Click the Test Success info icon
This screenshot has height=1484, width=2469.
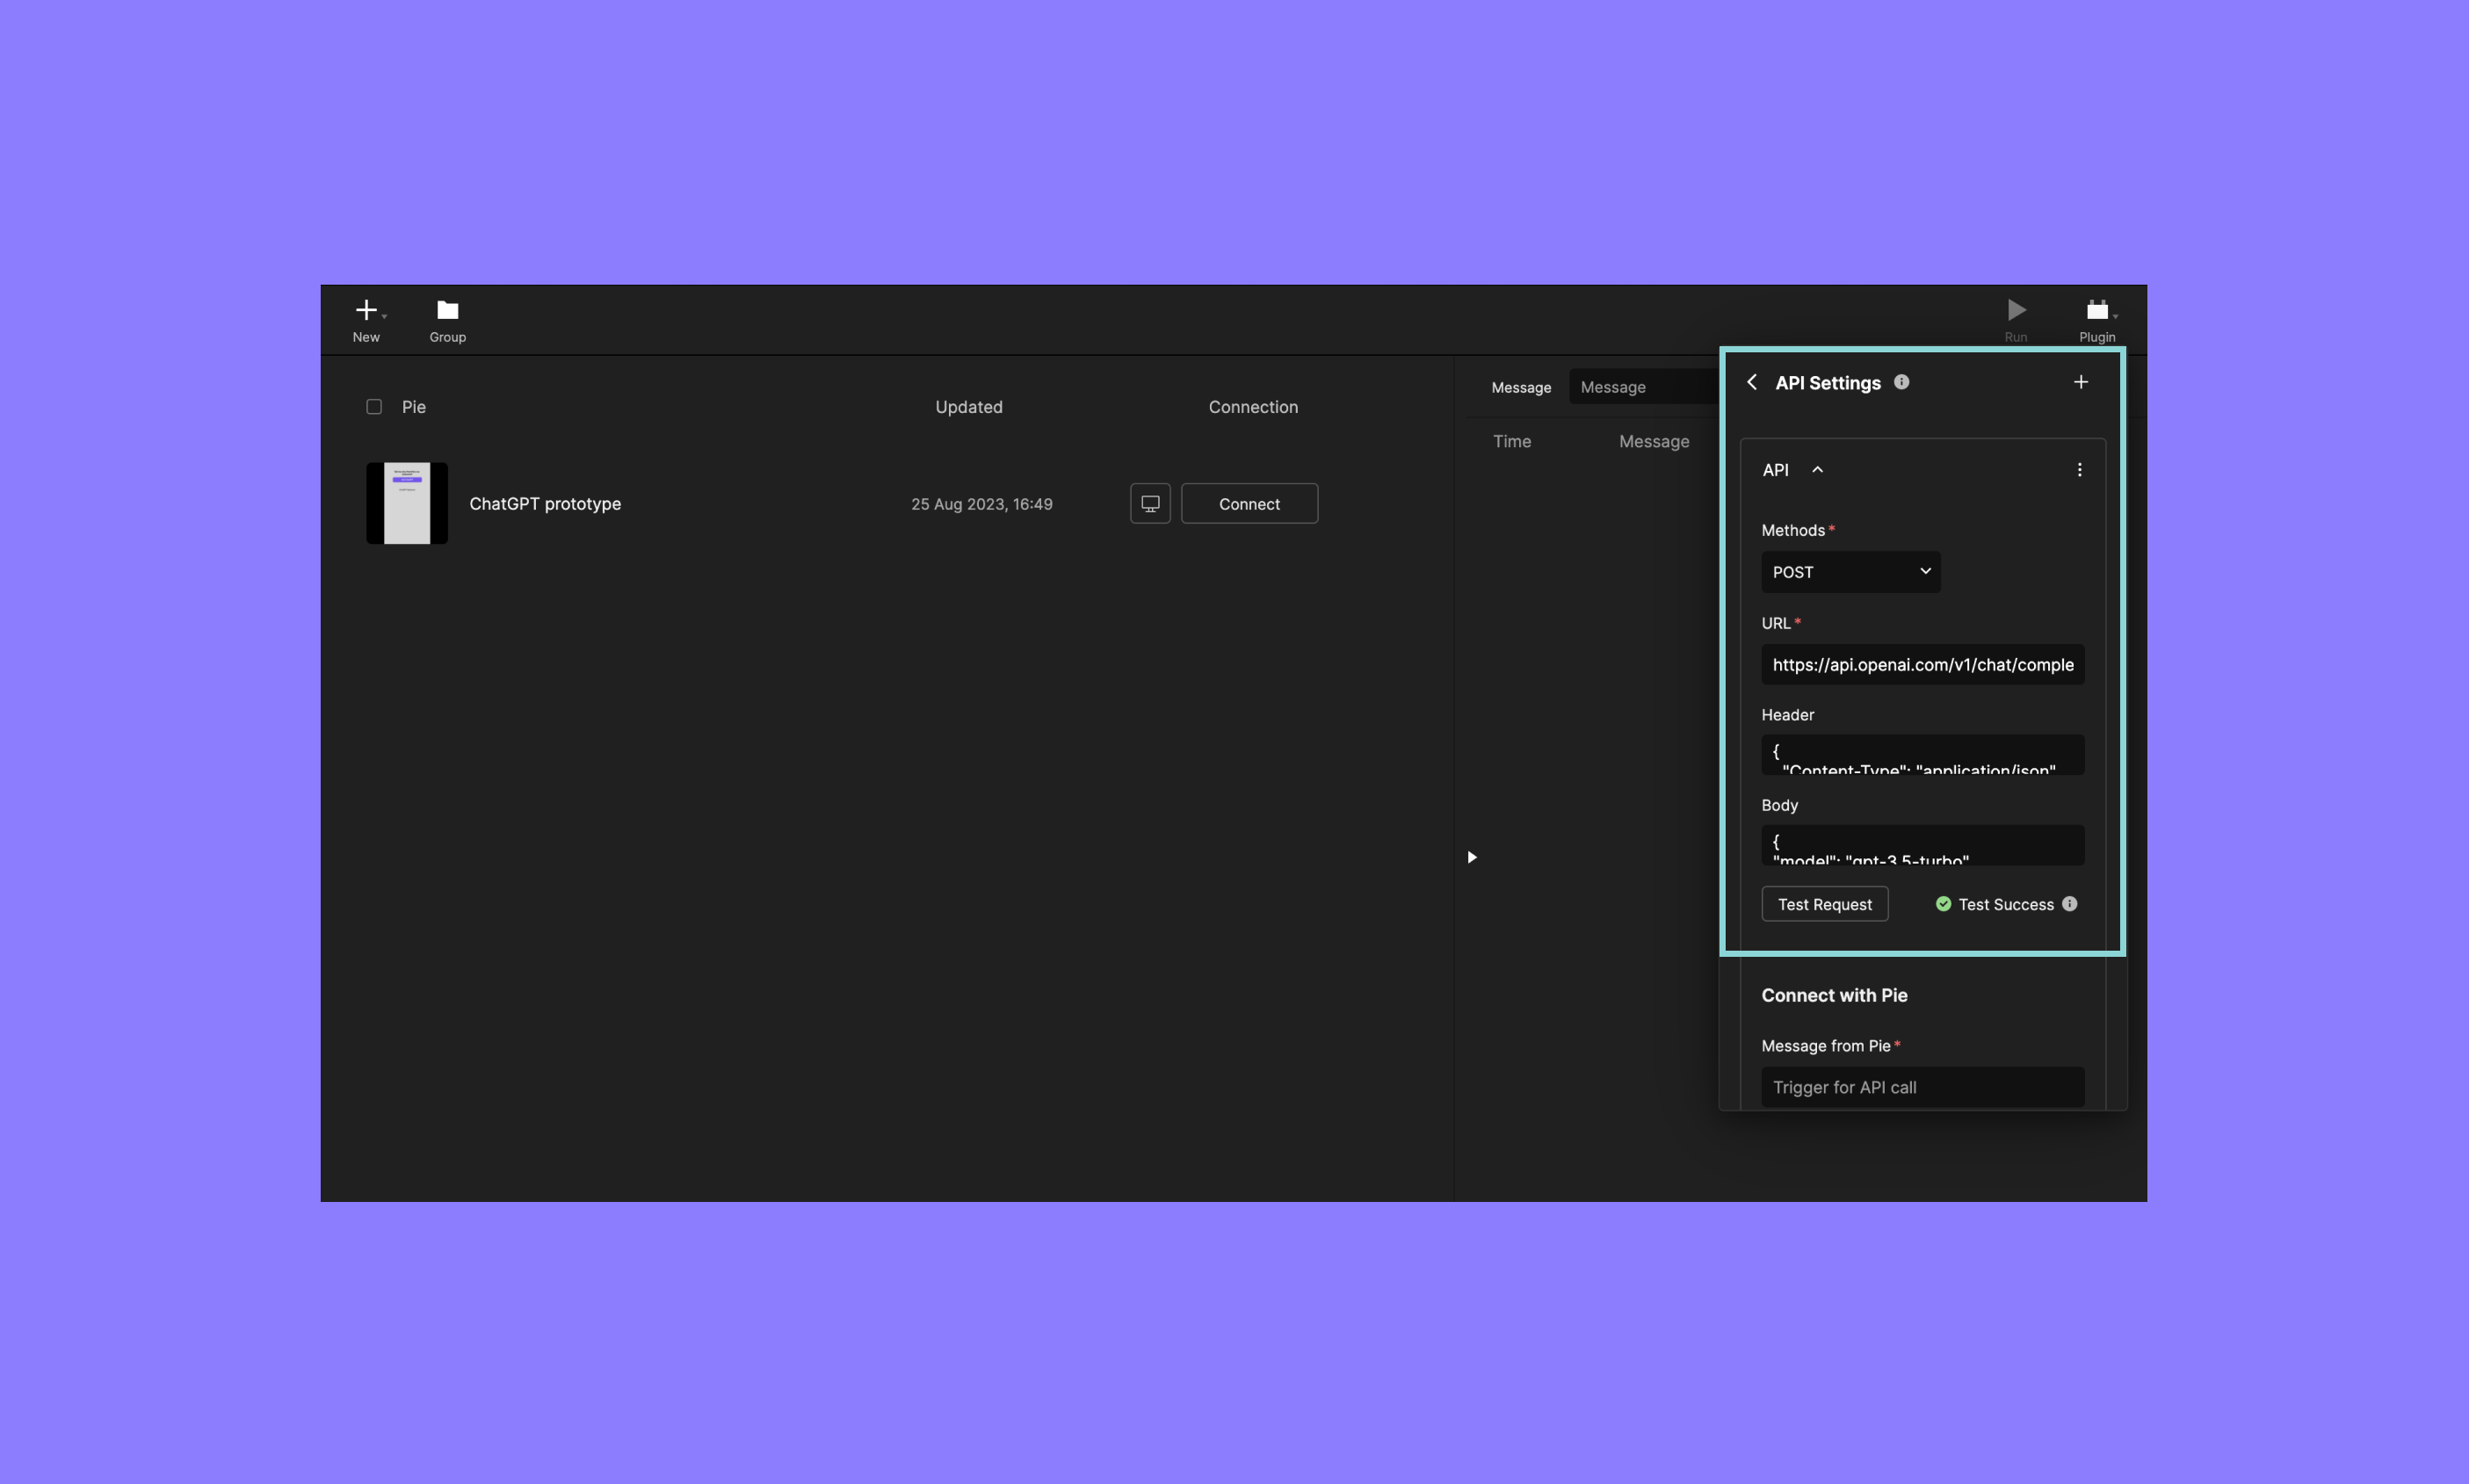pos(2070,903)
